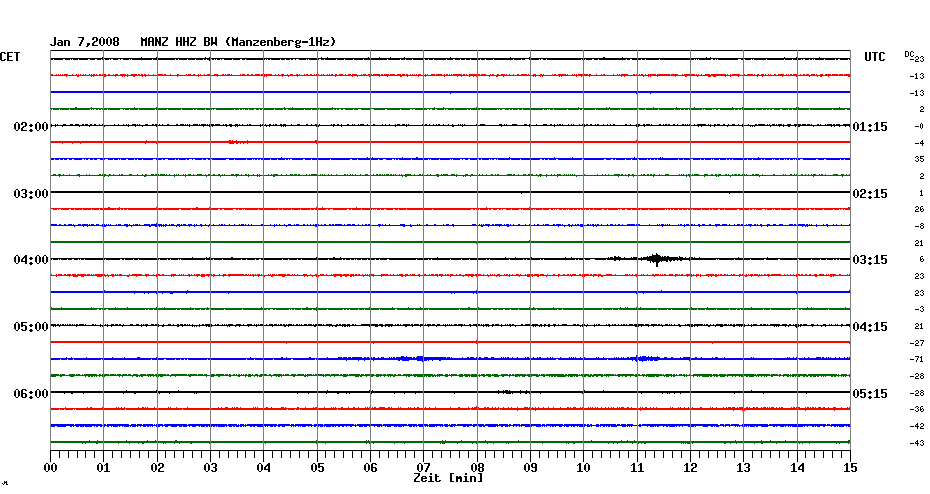Click the Jan 7,2008 date text
This screenshot has width=930, height=494.
point(85,42)
